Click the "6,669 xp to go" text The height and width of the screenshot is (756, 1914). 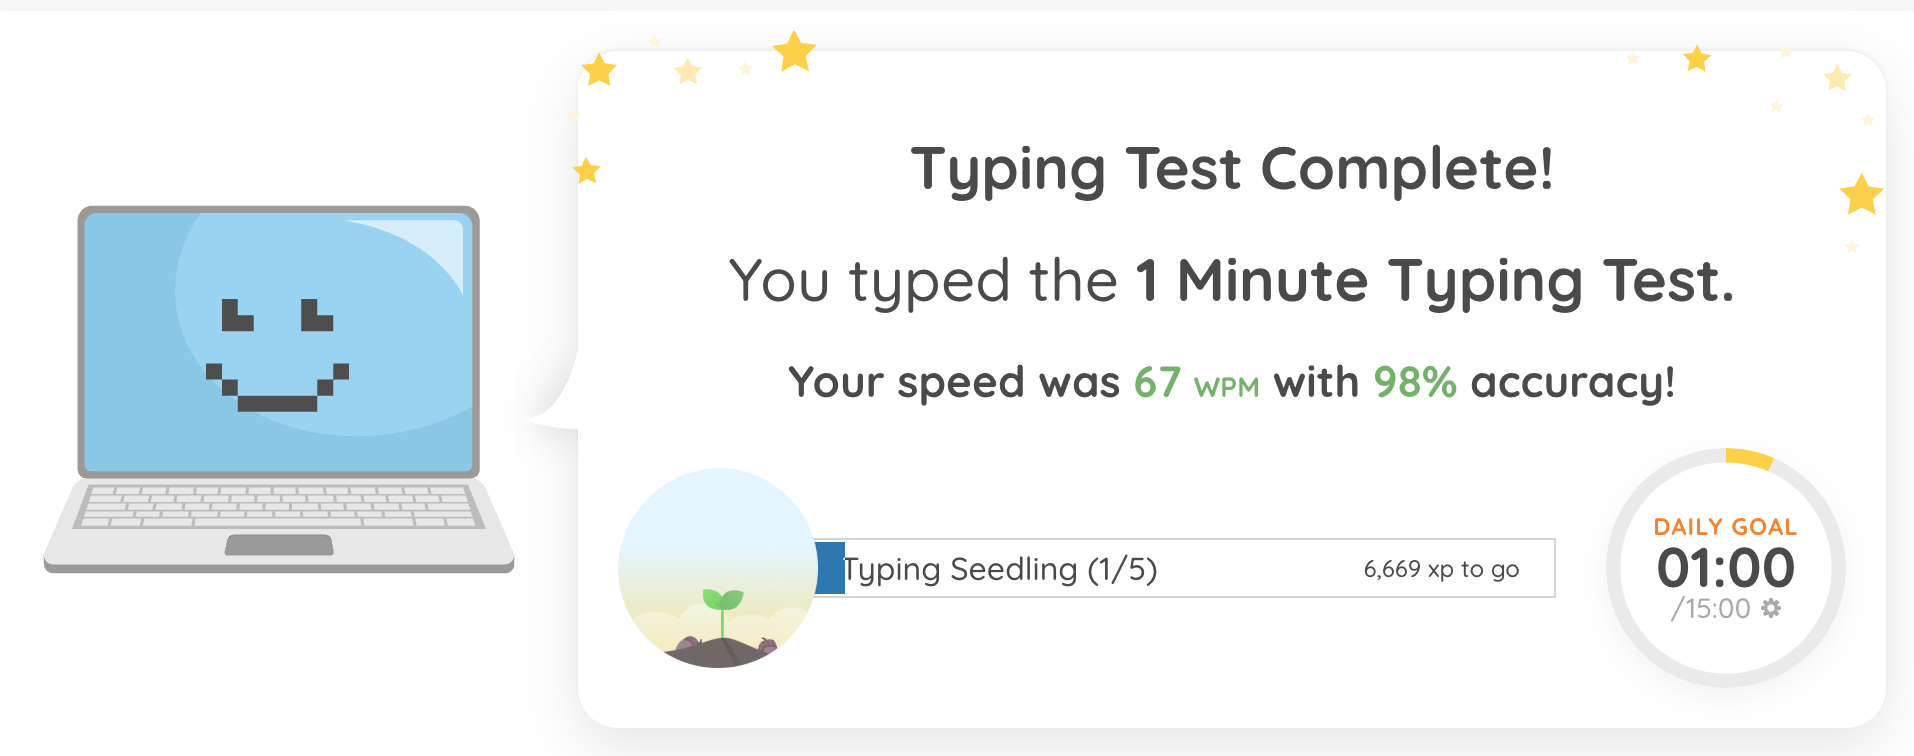1441,569
